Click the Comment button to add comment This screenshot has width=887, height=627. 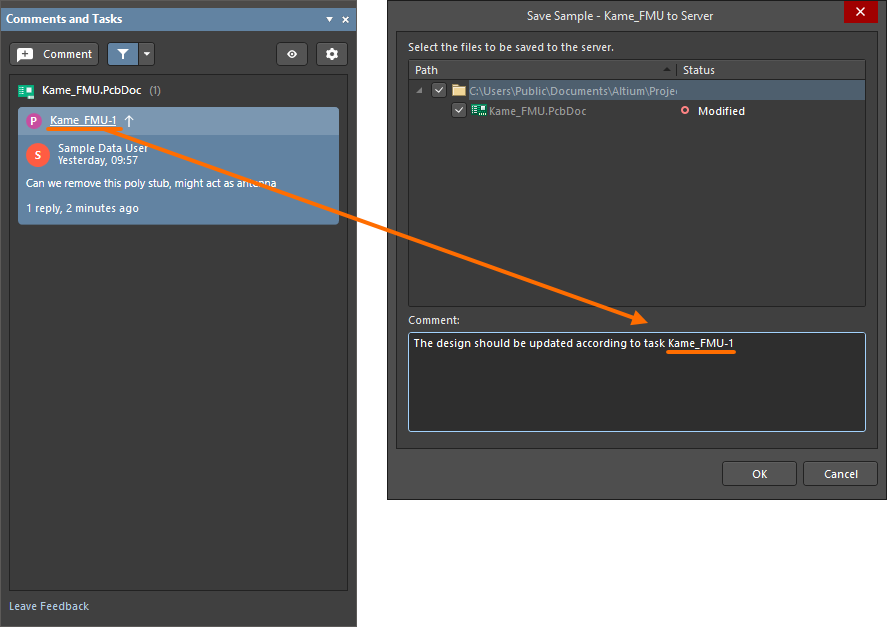[x=54, y=54]
